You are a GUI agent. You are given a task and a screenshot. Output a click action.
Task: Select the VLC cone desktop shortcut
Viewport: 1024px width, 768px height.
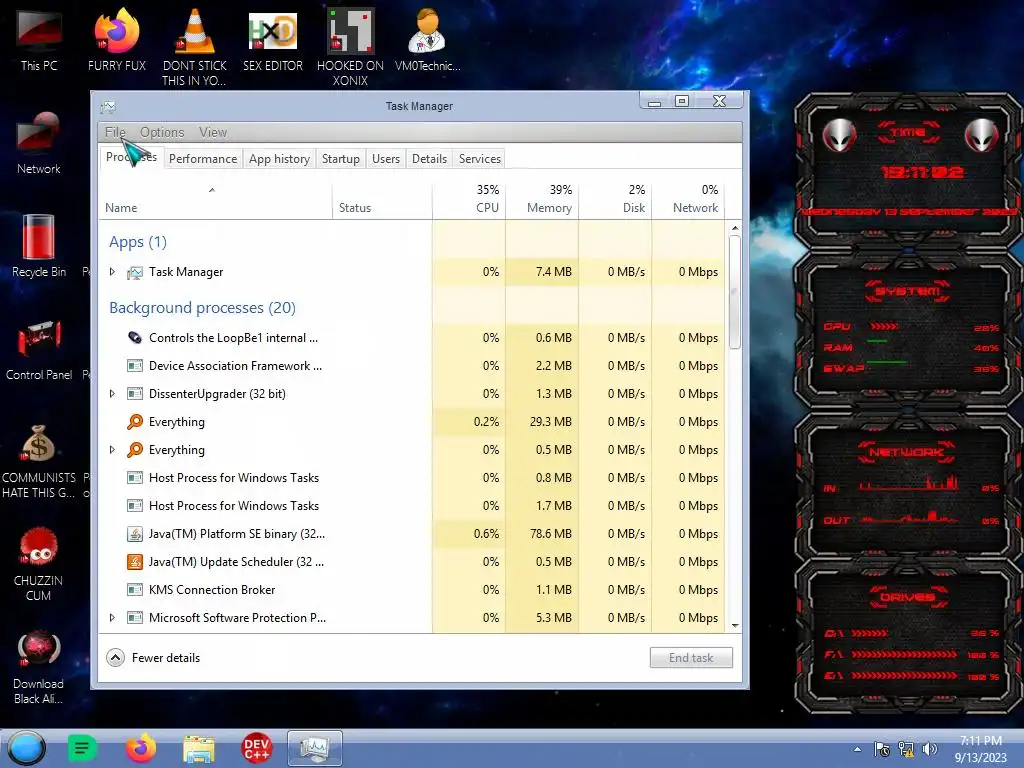[x=195, y=46]
